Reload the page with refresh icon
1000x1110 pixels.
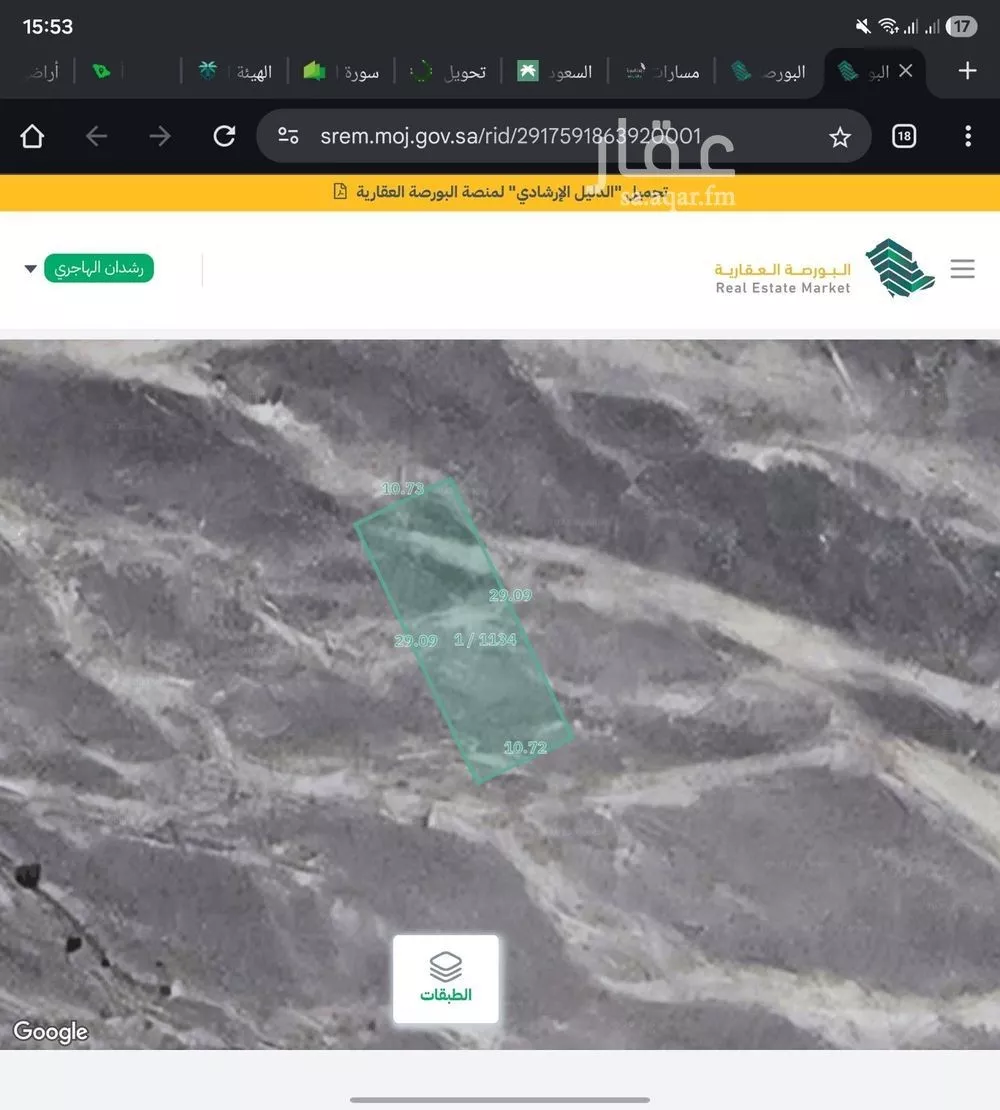pyautogui.click(x=224, y=137)
